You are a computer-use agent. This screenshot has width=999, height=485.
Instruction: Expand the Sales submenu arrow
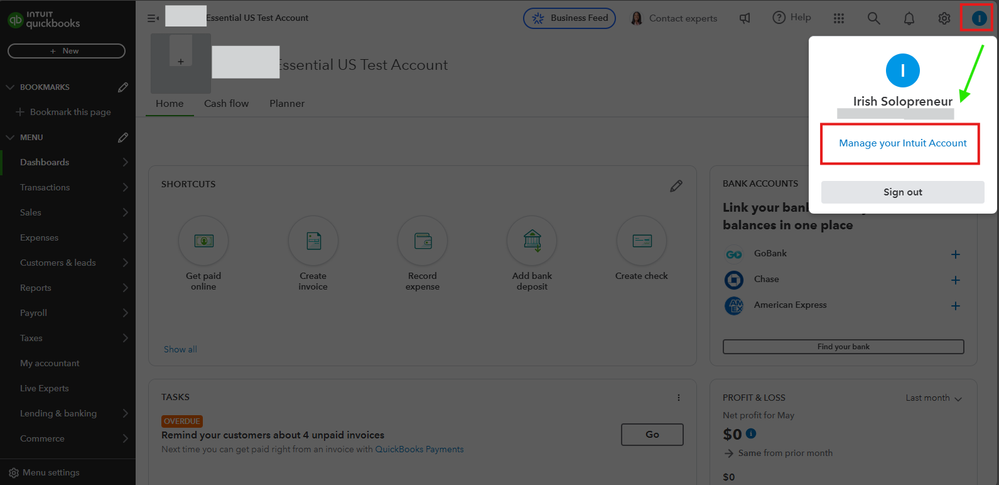(125, 213)
